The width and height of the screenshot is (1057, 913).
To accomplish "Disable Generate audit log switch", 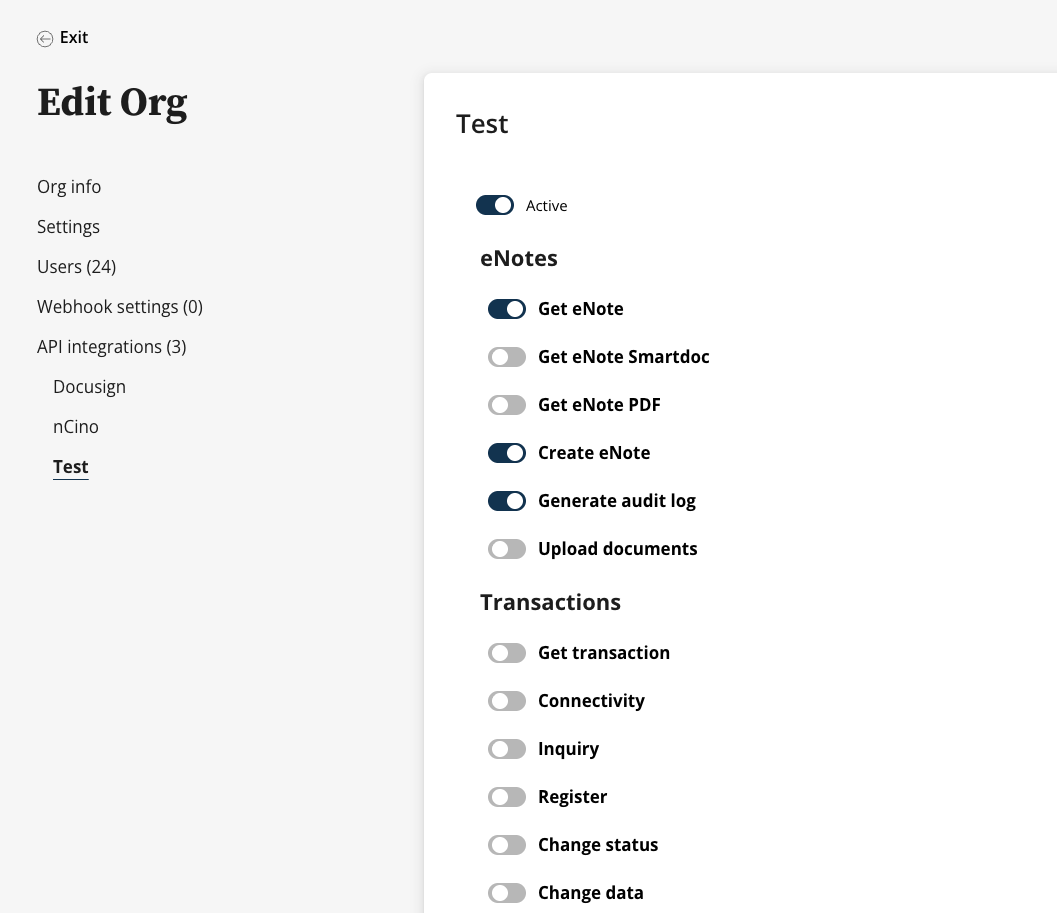I will 507,501.
